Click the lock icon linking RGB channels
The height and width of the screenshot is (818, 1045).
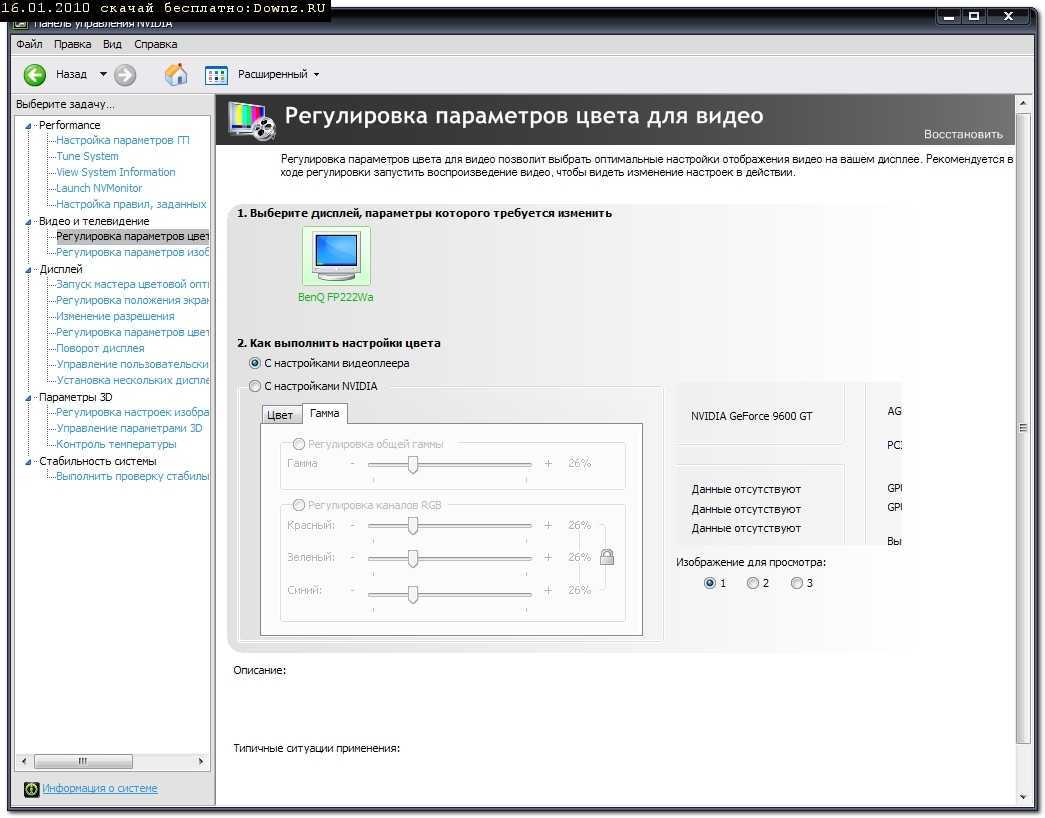(x=606, y=557)
